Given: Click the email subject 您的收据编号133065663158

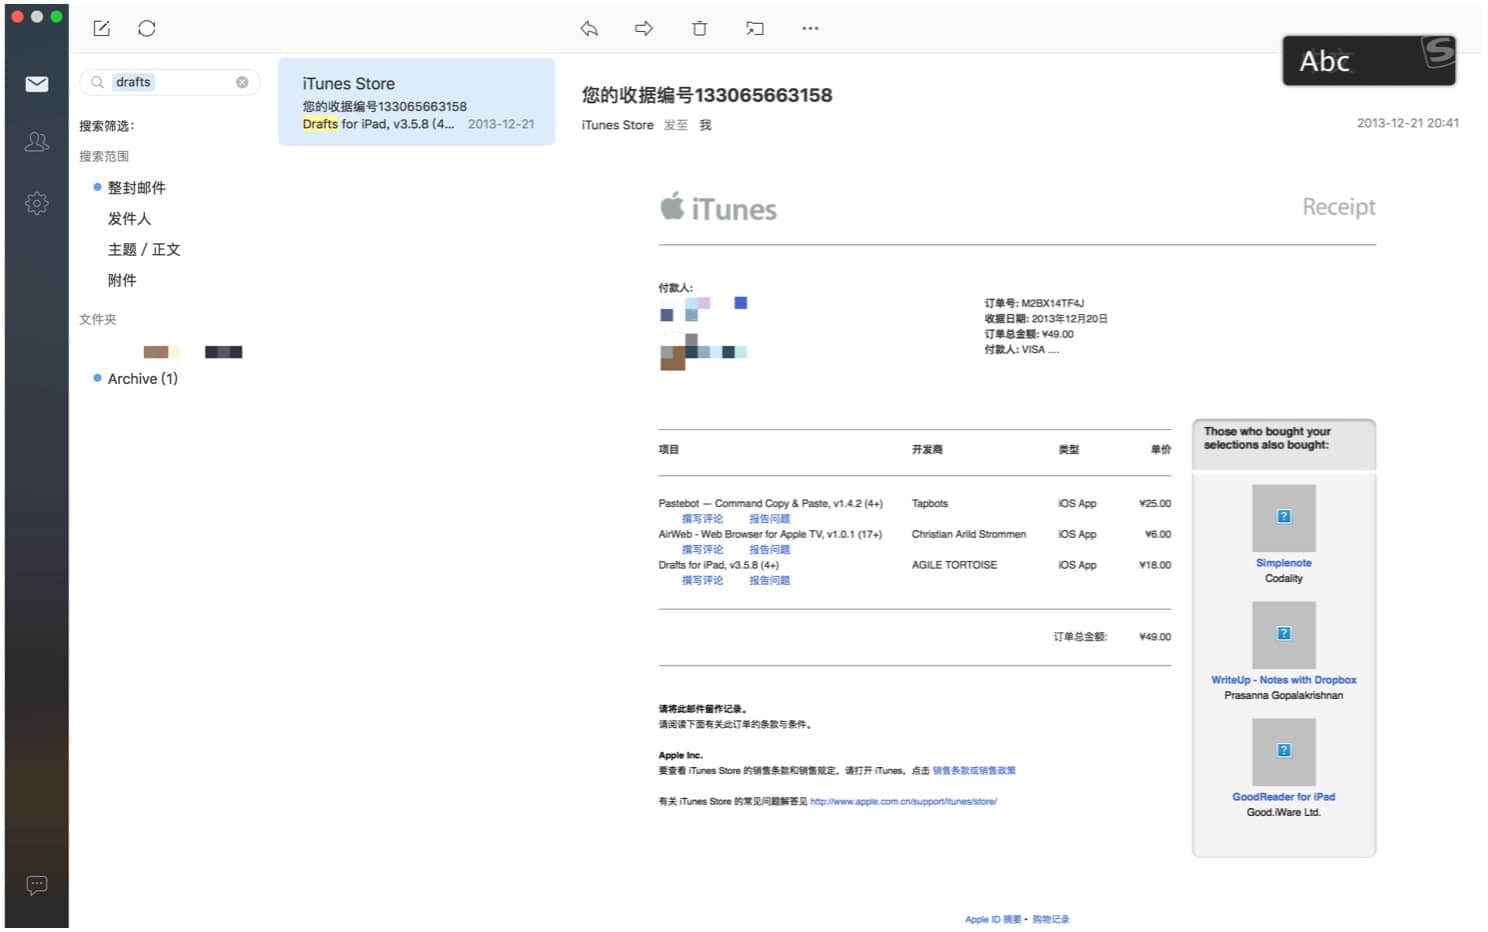Looking at the screenshot, I should tap(707, 95).
